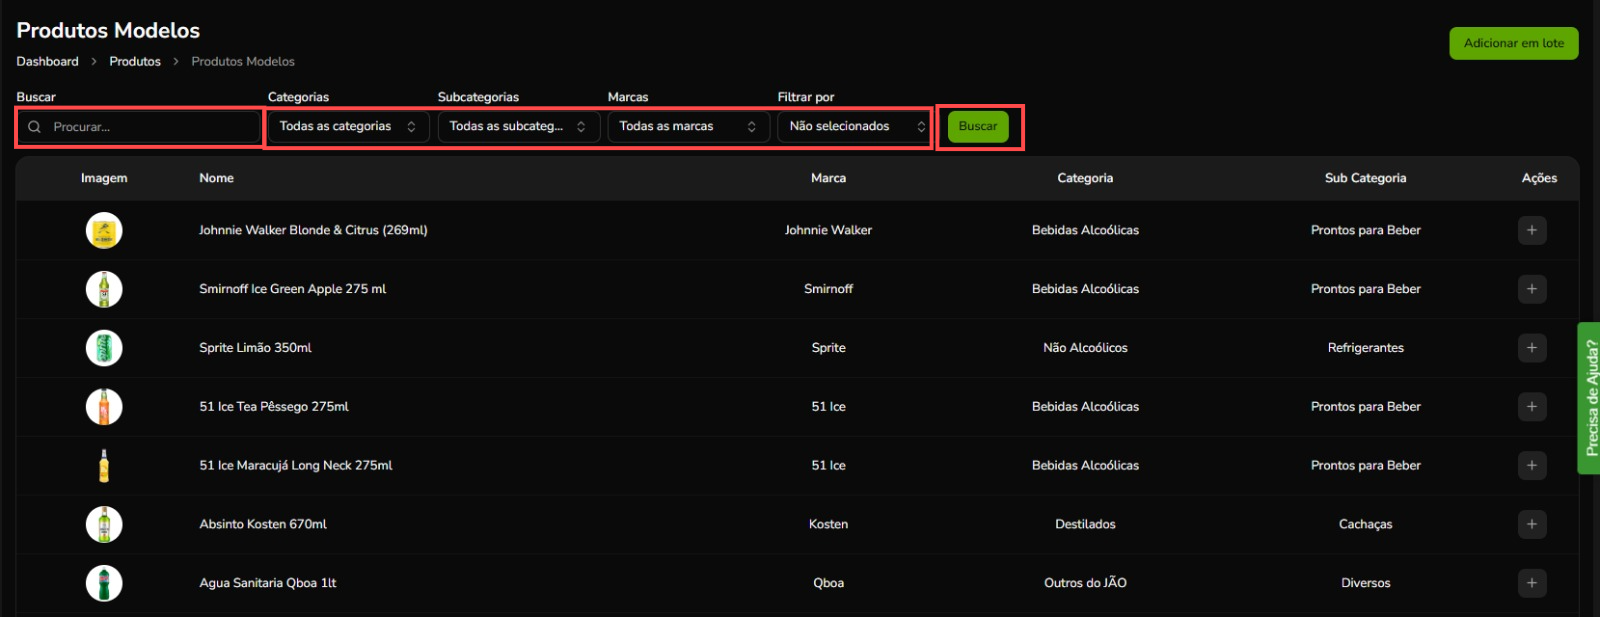The image size is (1600, 617).
Task: Click 51 Ice Tea Pêssego bottle thumbnail
Action: click(x=104, y=407)
